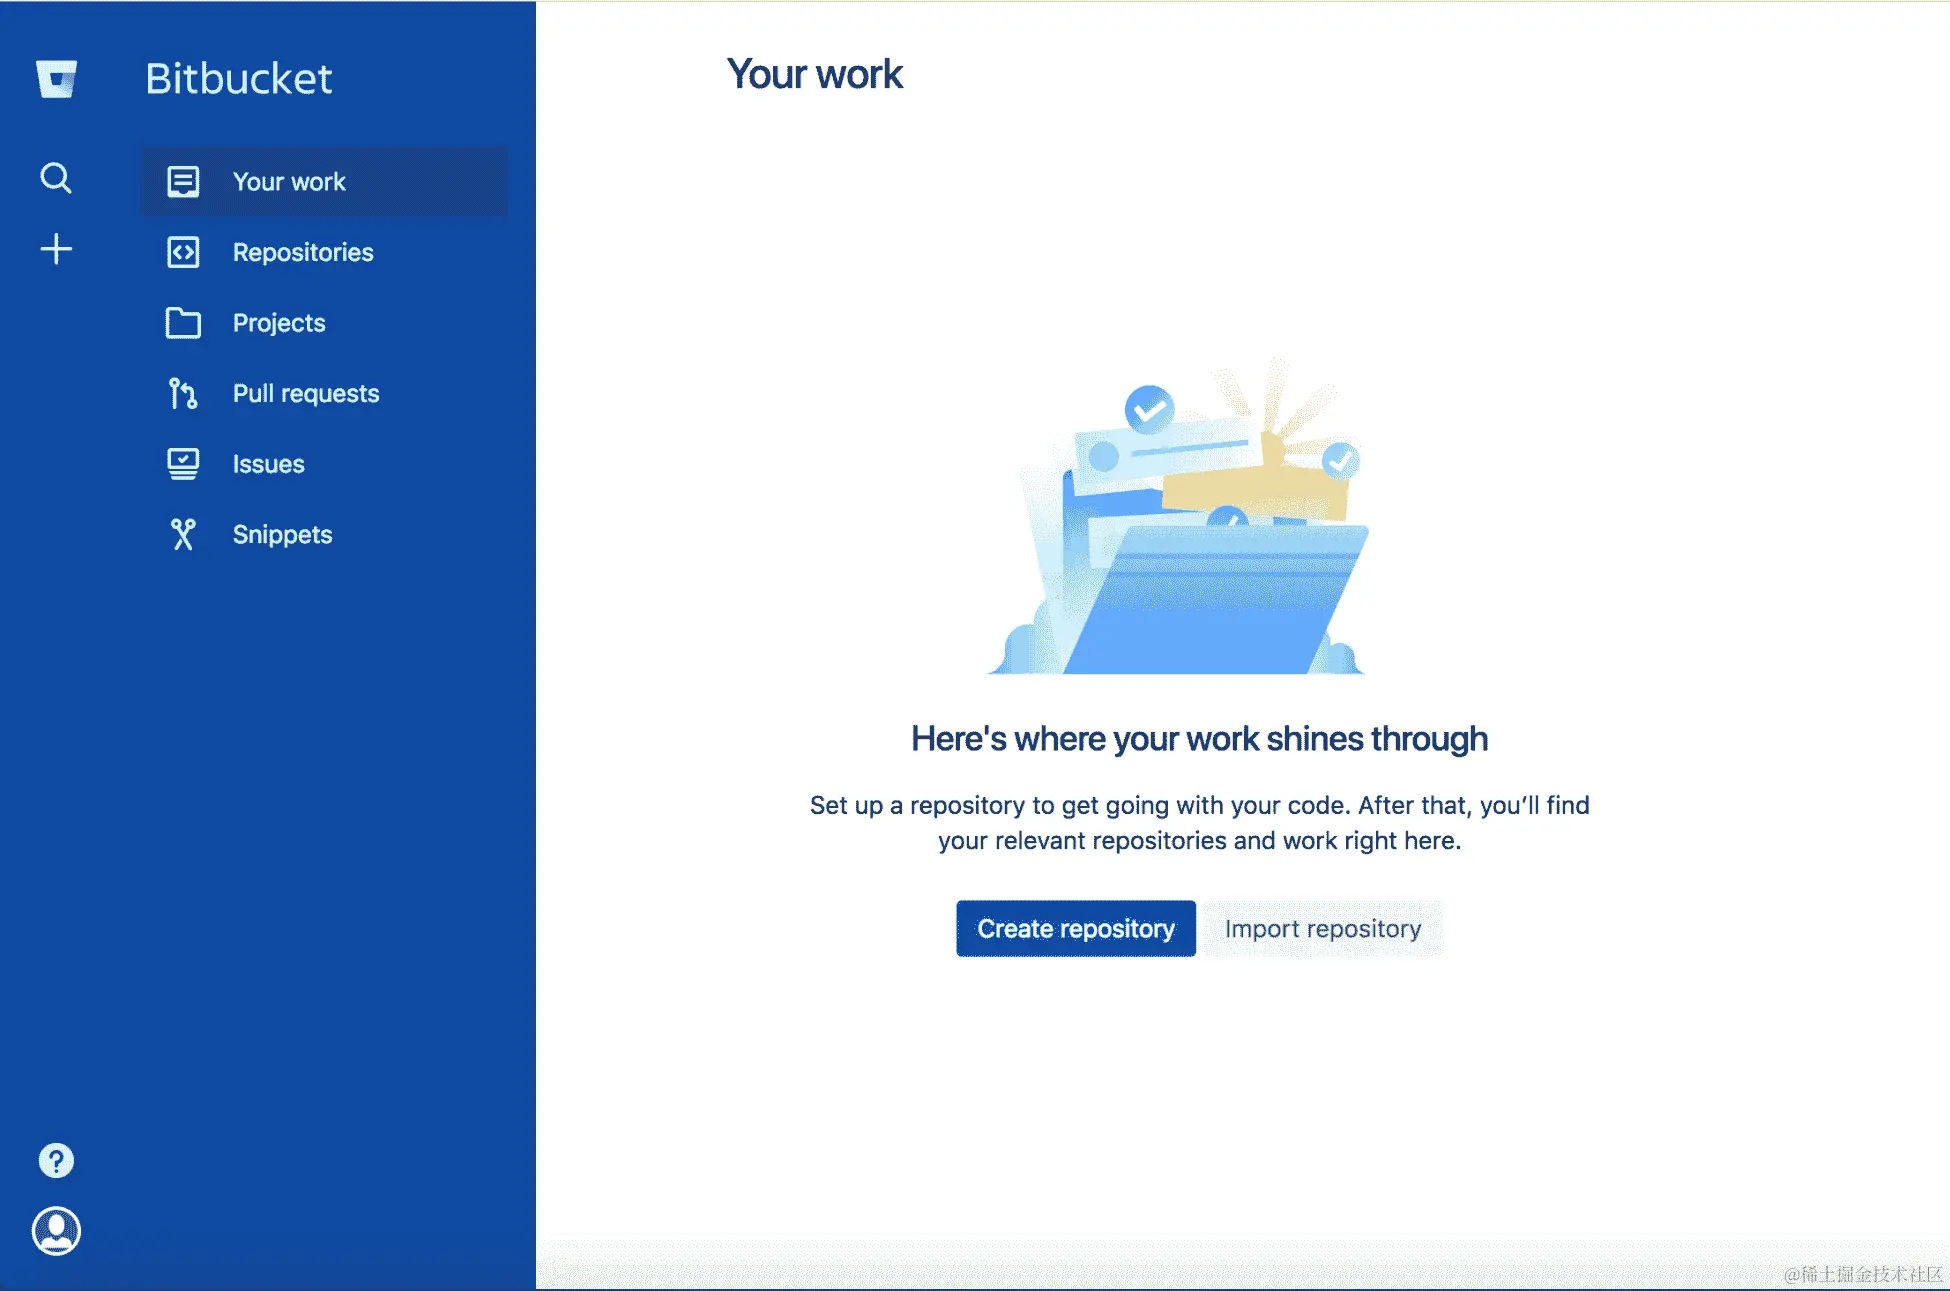
Task: Click the Snippets scissors icon
Action: pos(183,535)
